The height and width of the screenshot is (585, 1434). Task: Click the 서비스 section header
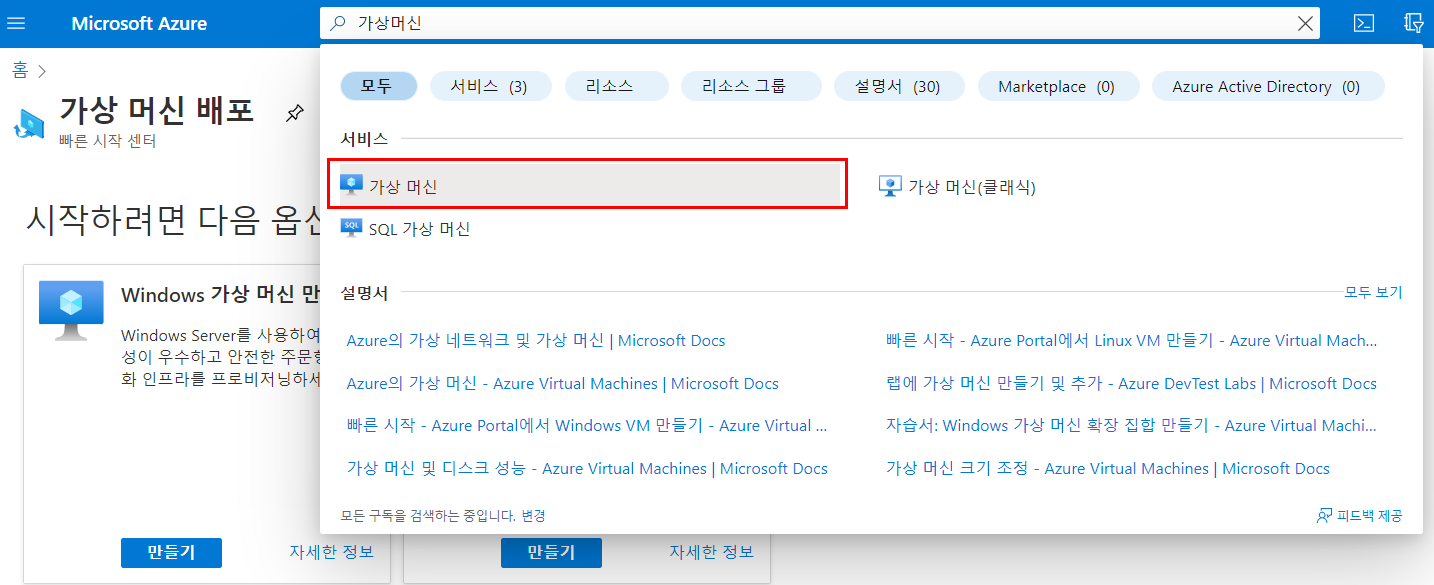(364, 139)
